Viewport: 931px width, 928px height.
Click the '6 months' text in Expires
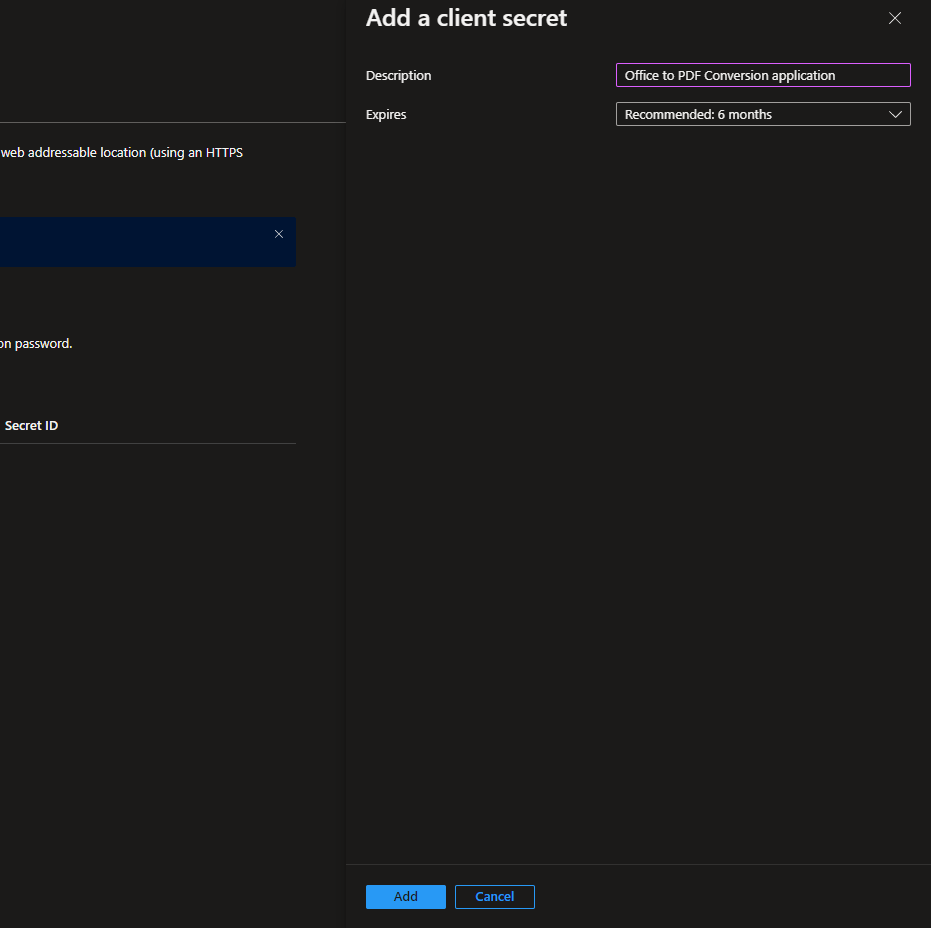744,114
